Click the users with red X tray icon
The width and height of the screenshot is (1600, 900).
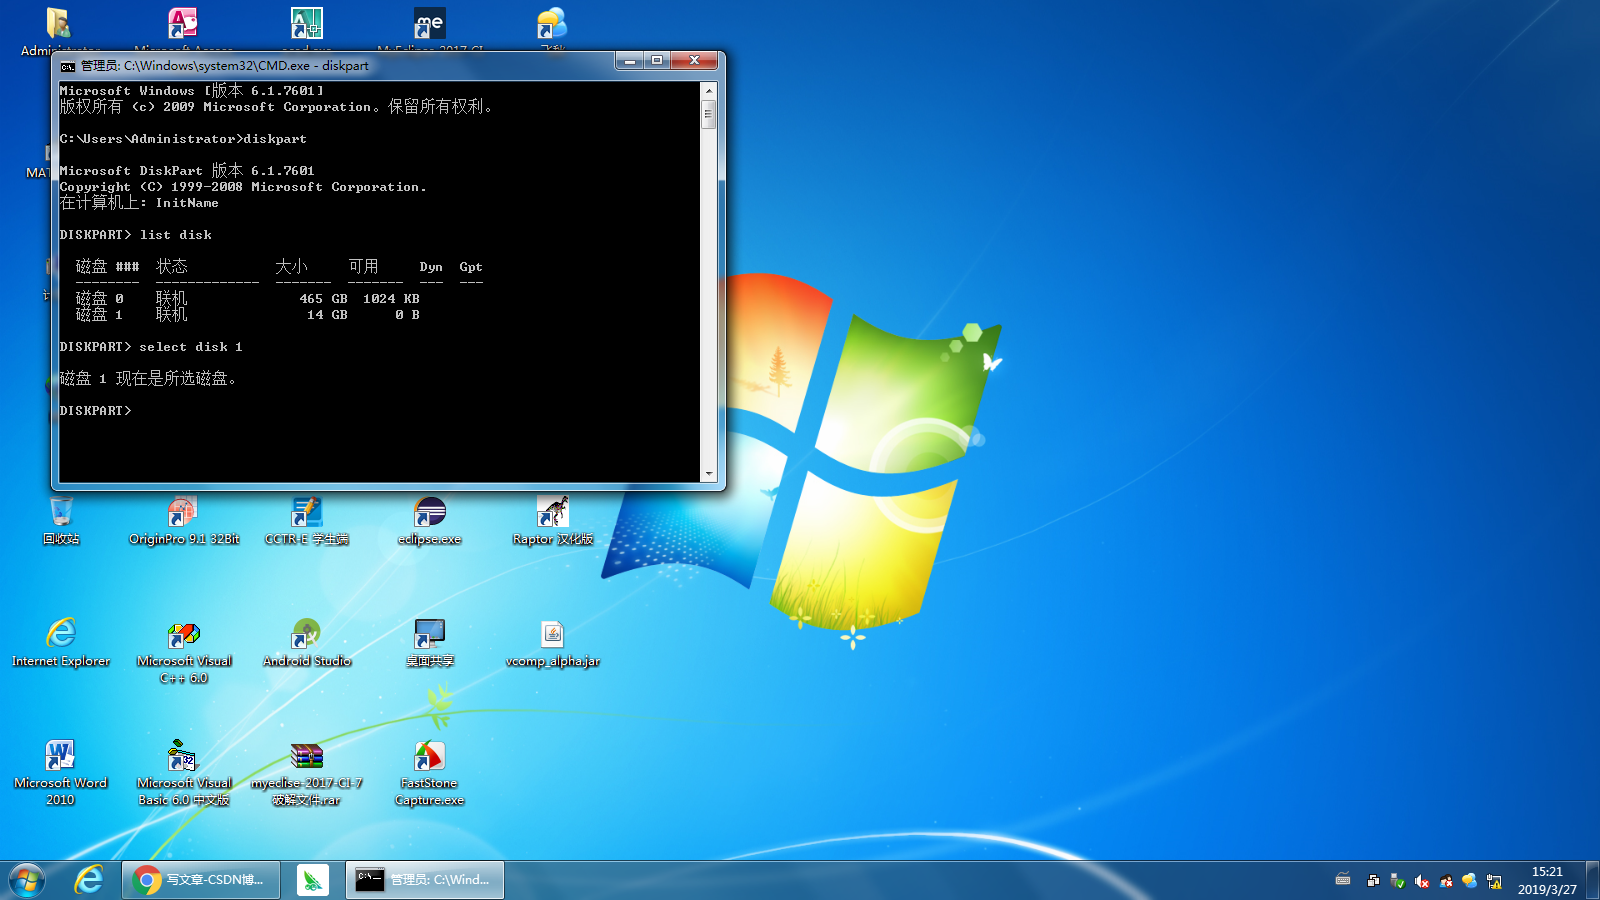click(1446, 881)
